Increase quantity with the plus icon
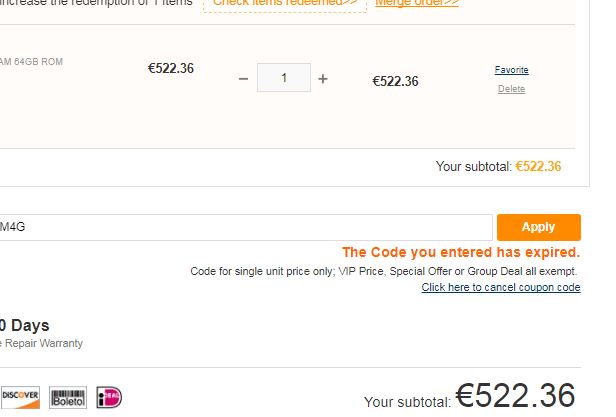 click(323, 79)
